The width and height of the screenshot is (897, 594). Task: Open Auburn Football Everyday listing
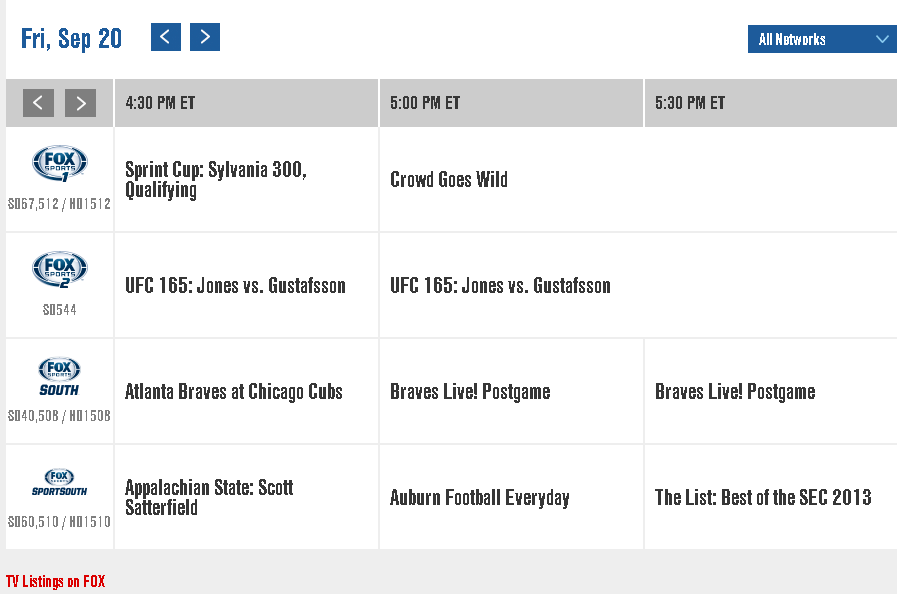point(480,498)
